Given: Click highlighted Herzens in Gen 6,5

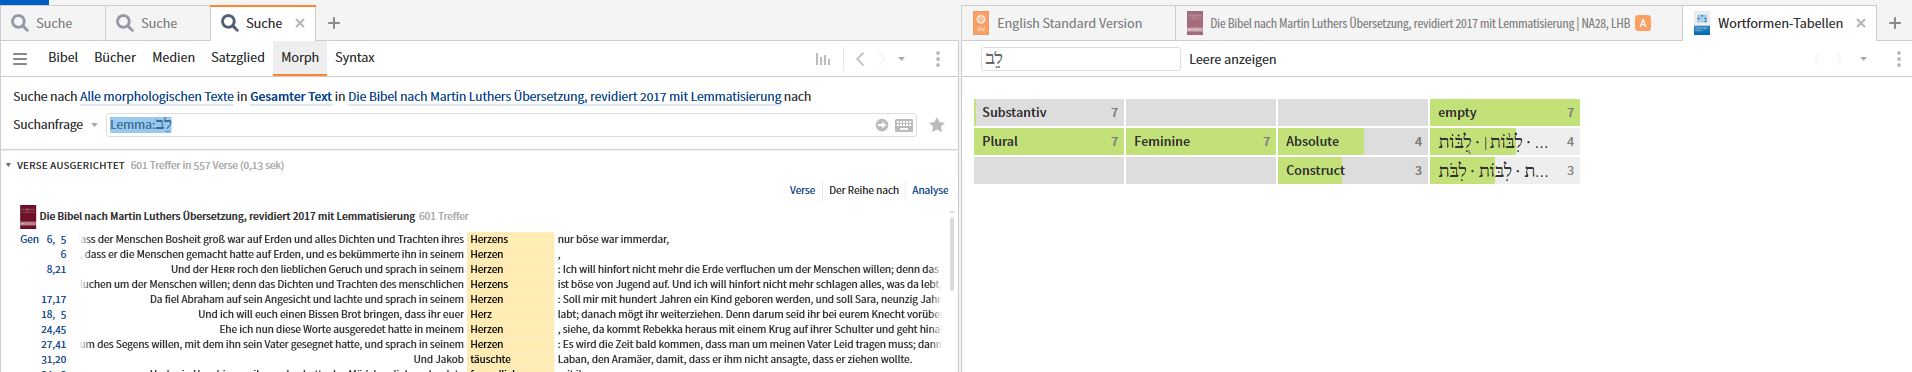Looking at the screenshot, I should pos(489,239).
